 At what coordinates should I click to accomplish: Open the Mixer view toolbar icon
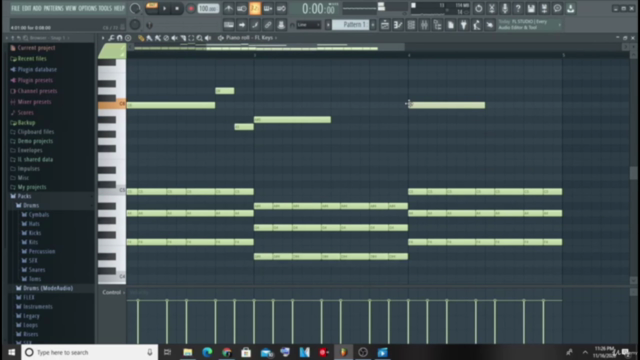pos(424,25)
